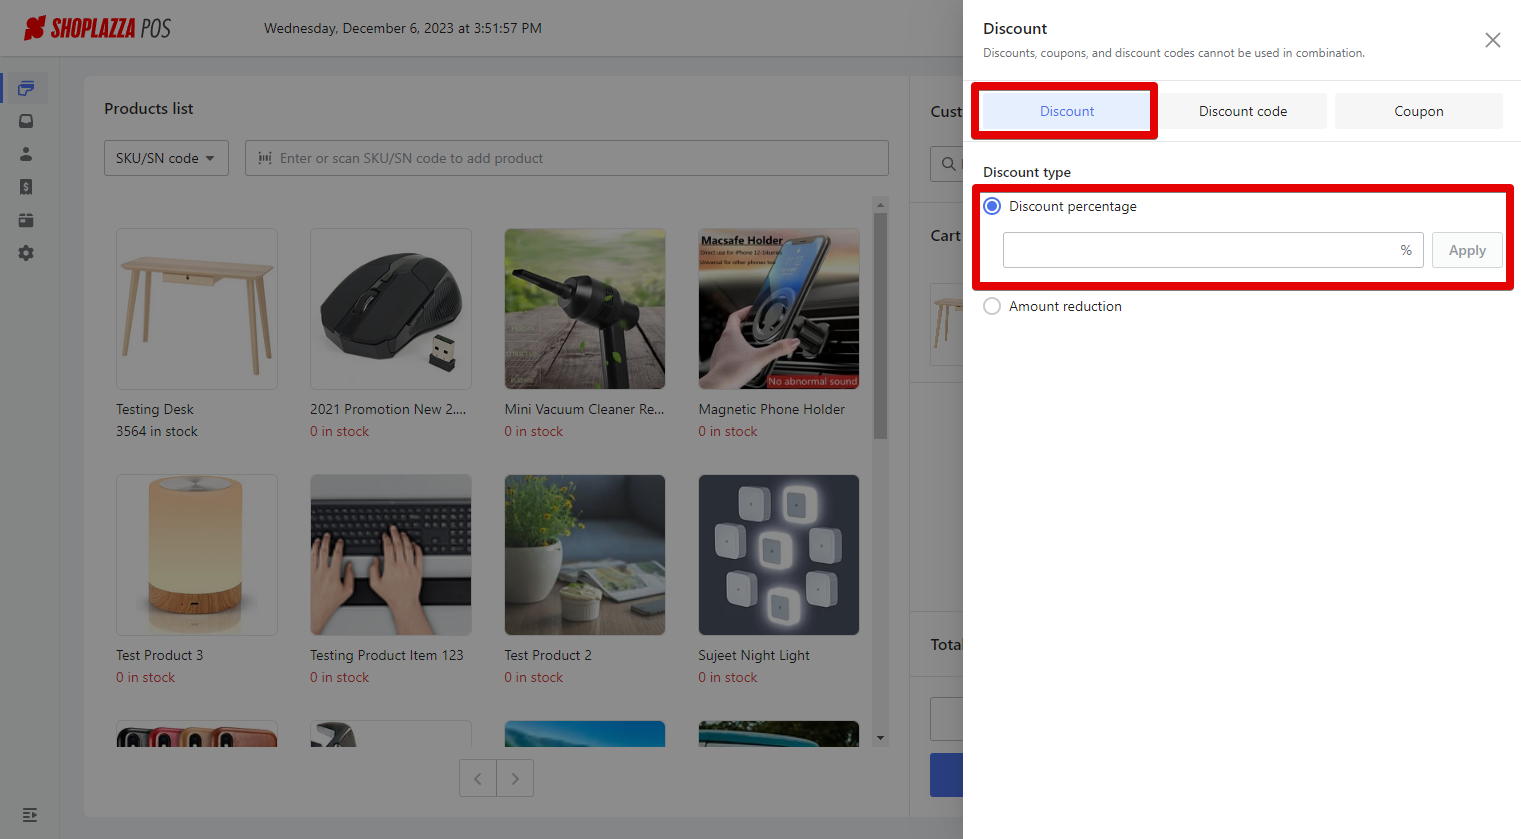The width and height of the screenshot is (1521, 839).
Task: Click the "Sujeet Night Light" name
Action: click(754, 655)
